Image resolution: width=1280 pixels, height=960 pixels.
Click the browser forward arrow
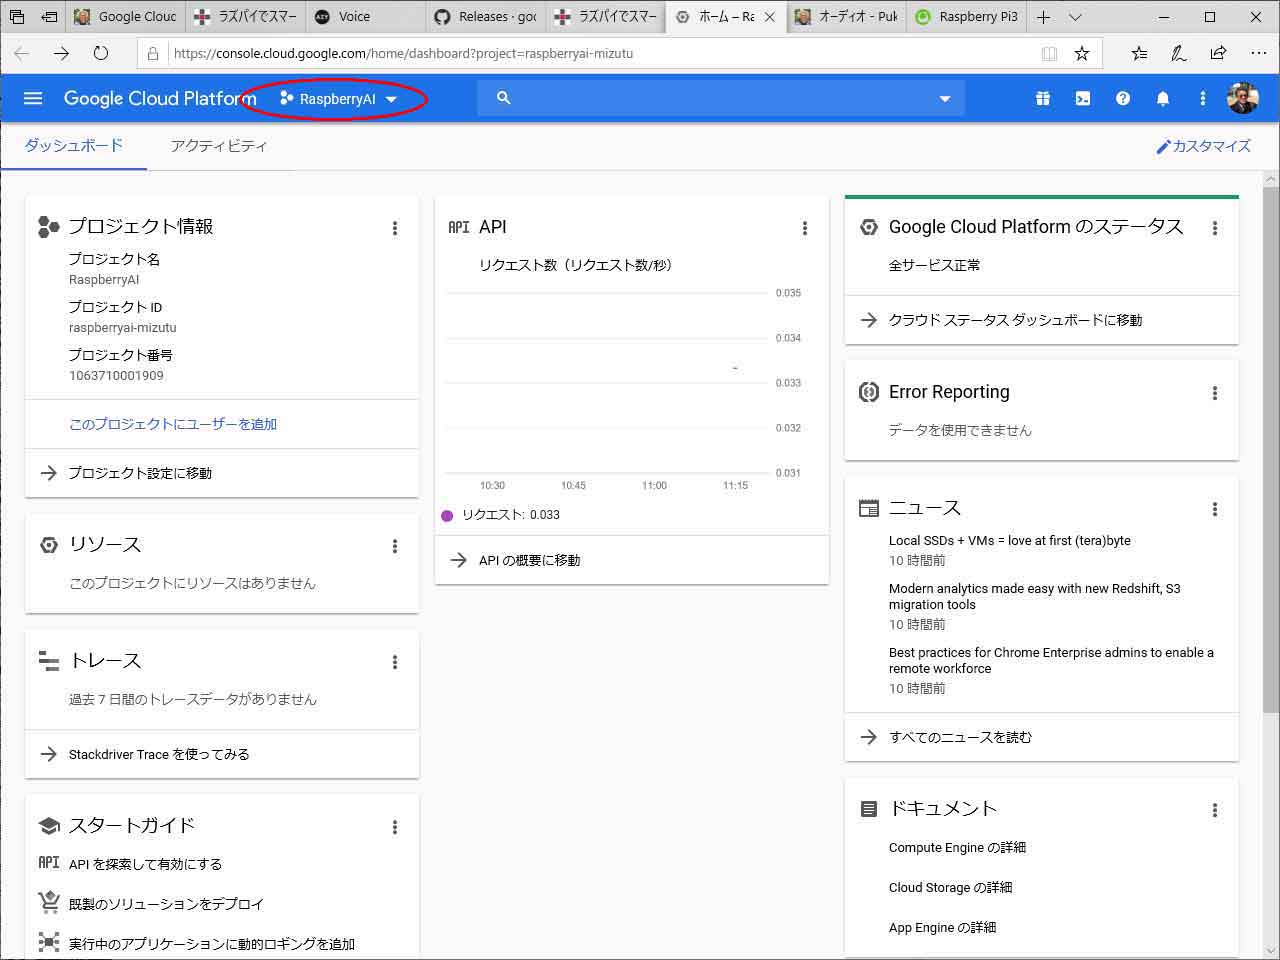coord(61,53)
